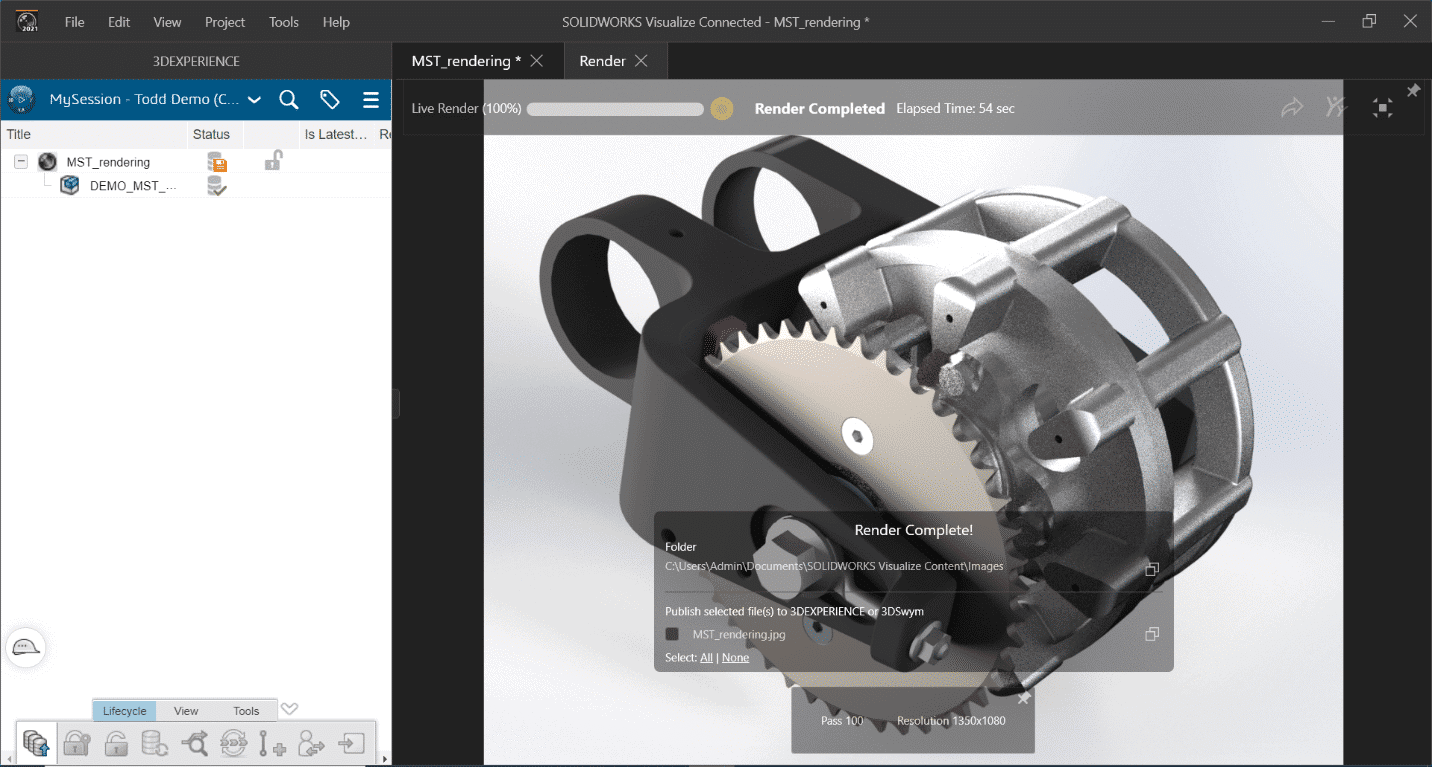Click the unlocked padlock icon for MST_rendering
Image resolution: width=1432 pixels, height=767 pixels.
click(x=273, y=160)
